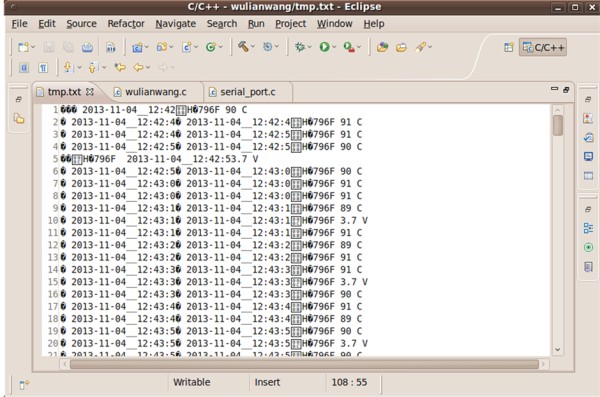Expand the Debug dropdown arrow
The height and width of the screenshot is (397, 600).
click(x=310, y=47)
